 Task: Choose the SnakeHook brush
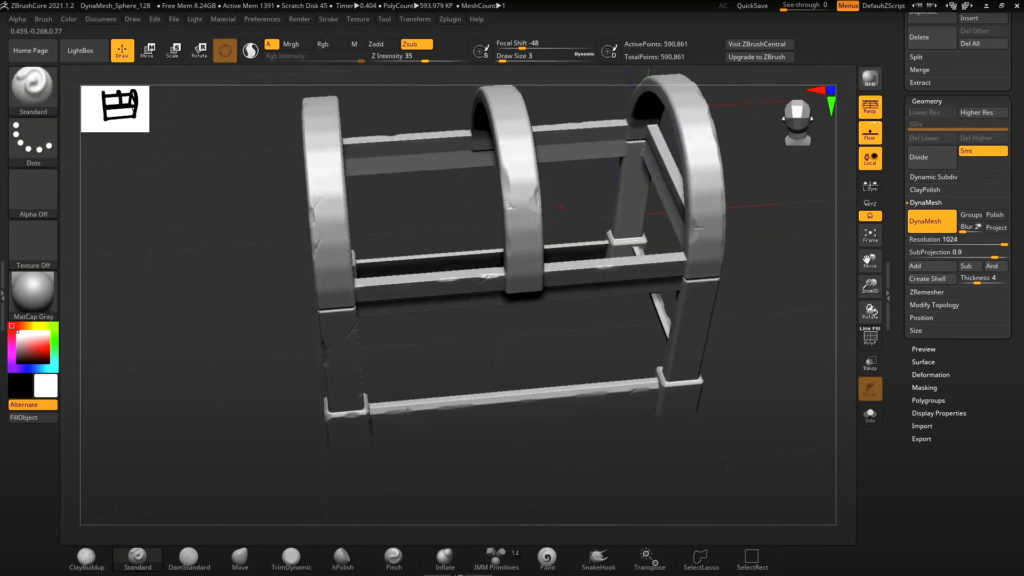coord(599,558)
